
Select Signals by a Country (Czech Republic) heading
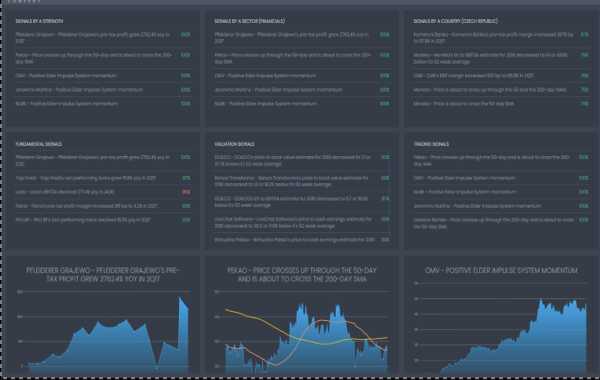(x=455, y=21)
